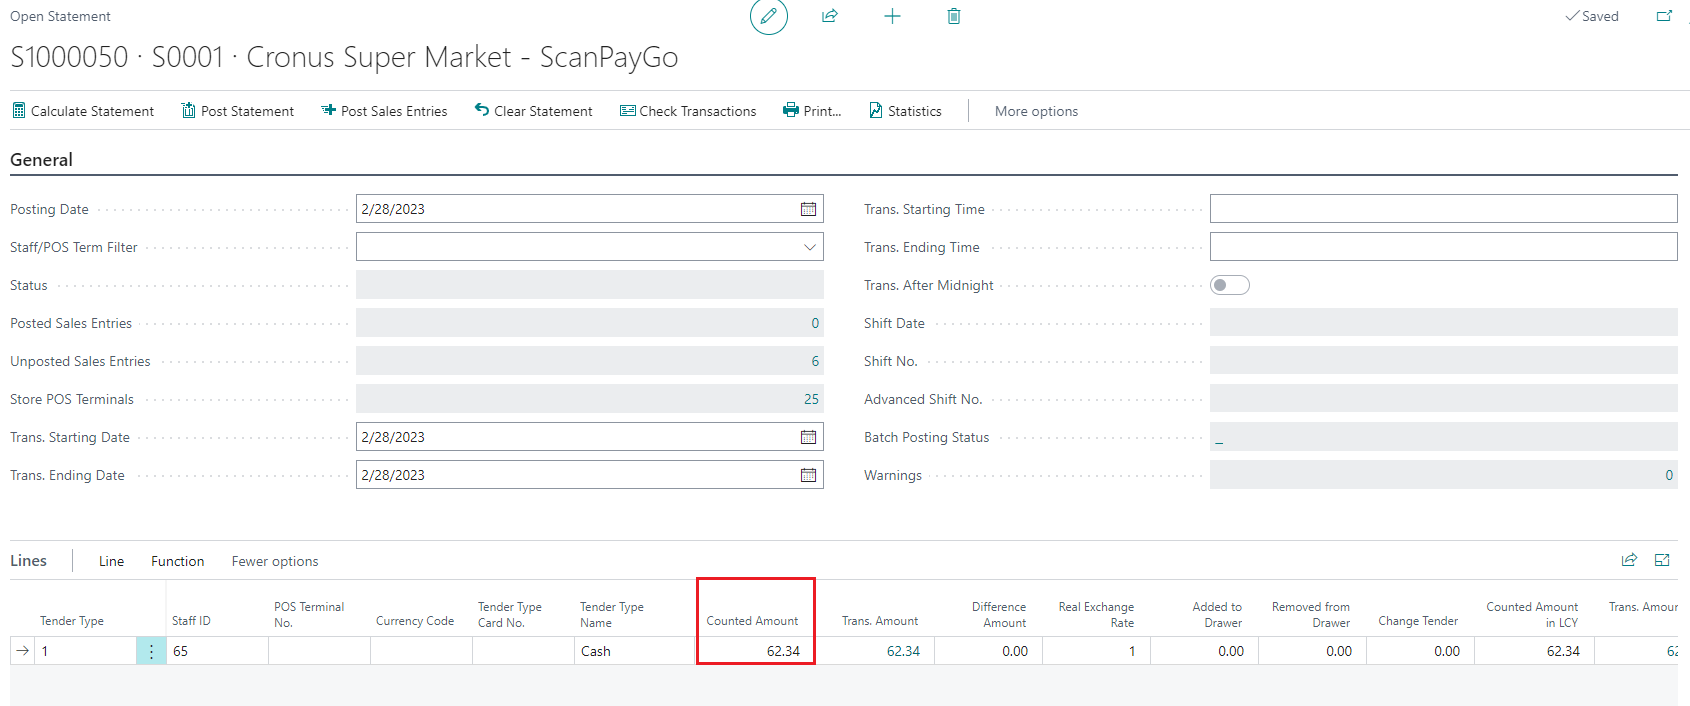Maximize the Lines section icon
1690x706 pixels.
click(x=1662, y=560)
